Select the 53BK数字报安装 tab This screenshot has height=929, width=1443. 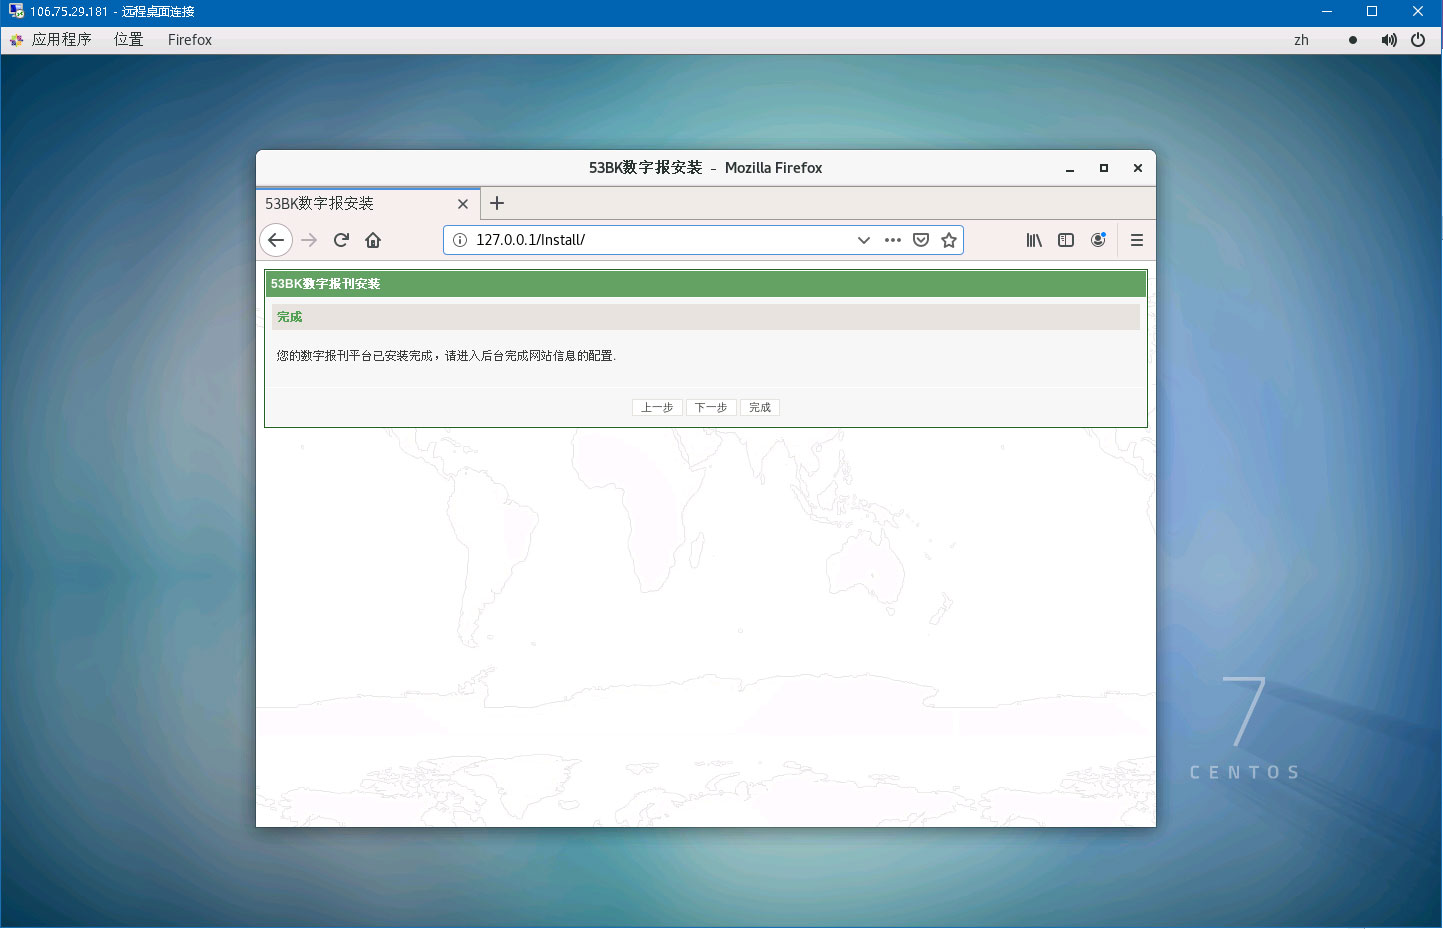(x=368, y=203)
